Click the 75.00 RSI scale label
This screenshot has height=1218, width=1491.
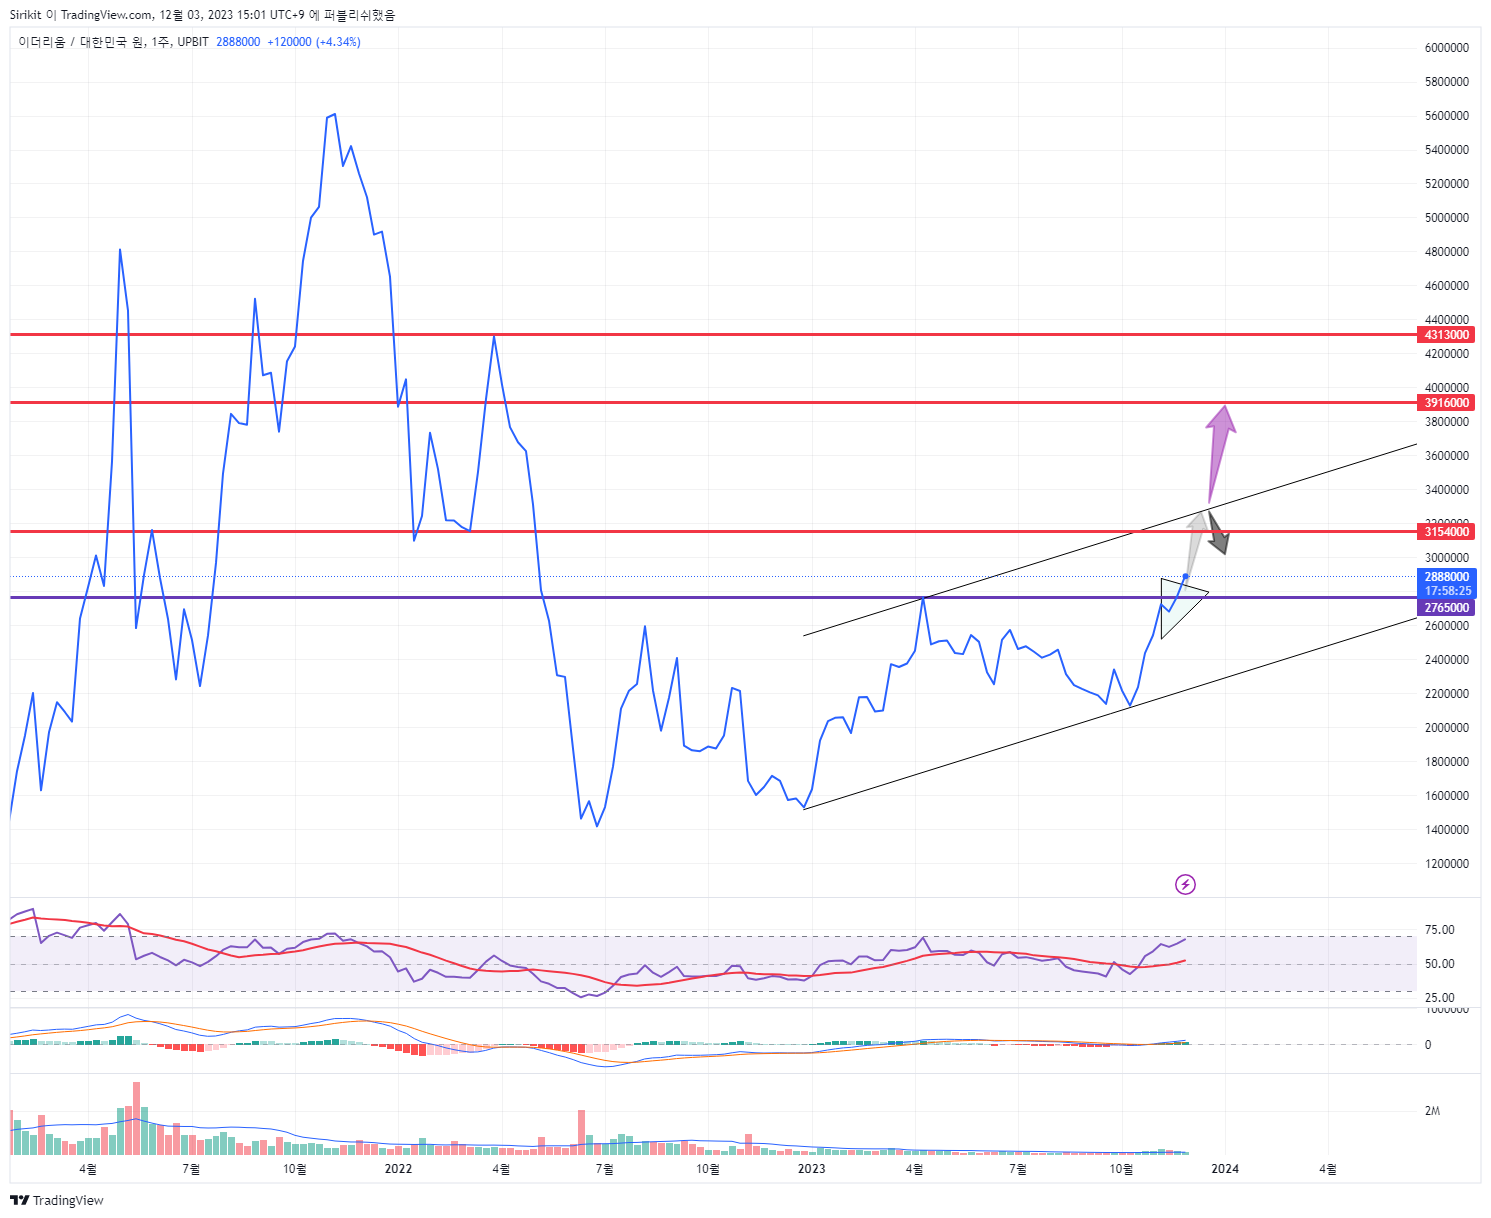click(1439, 930)
